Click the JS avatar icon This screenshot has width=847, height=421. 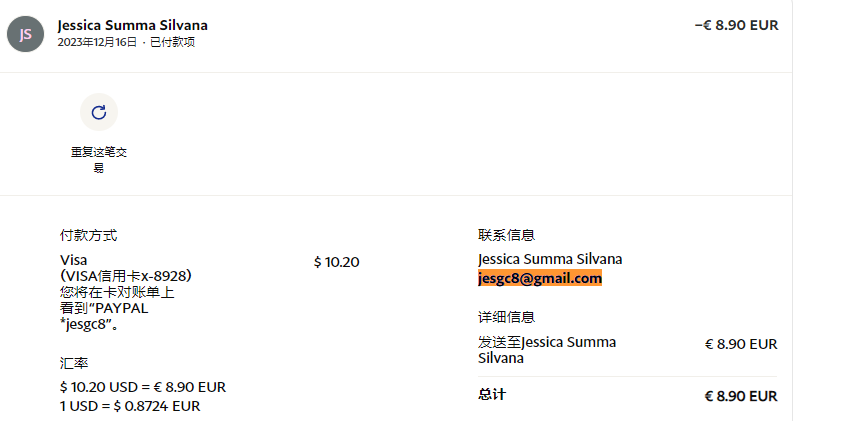coord(26,34)
